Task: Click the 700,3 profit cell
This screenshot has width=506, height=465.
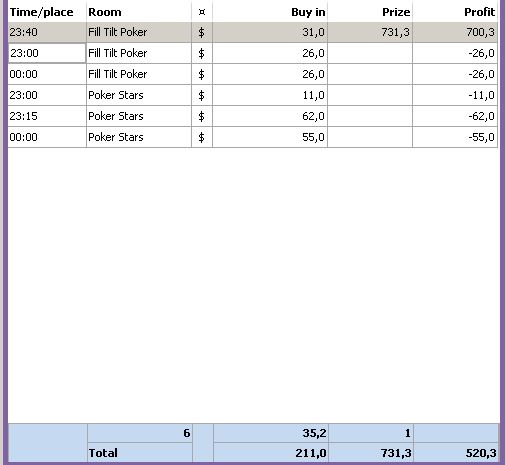Action: click(455, 32)
